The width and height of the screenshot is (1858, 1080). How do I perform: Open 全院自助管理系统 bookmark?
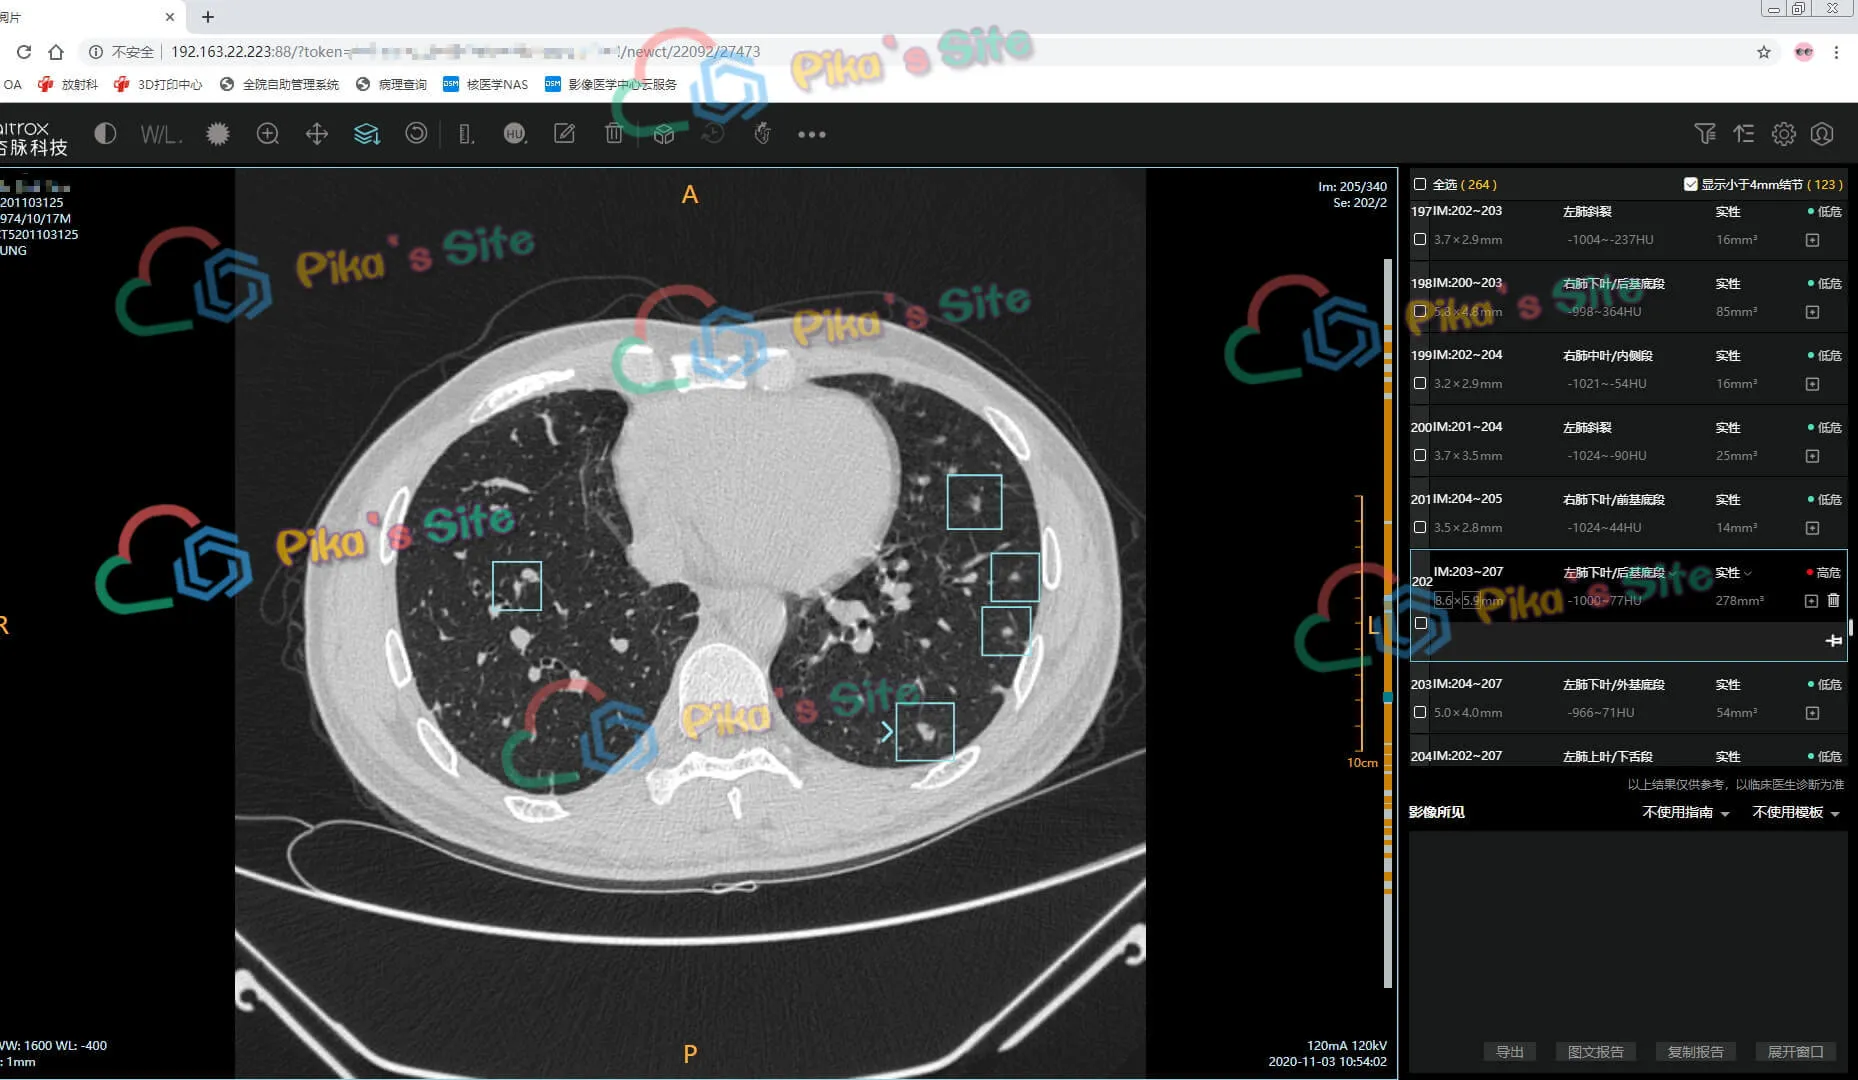point(280,84)
